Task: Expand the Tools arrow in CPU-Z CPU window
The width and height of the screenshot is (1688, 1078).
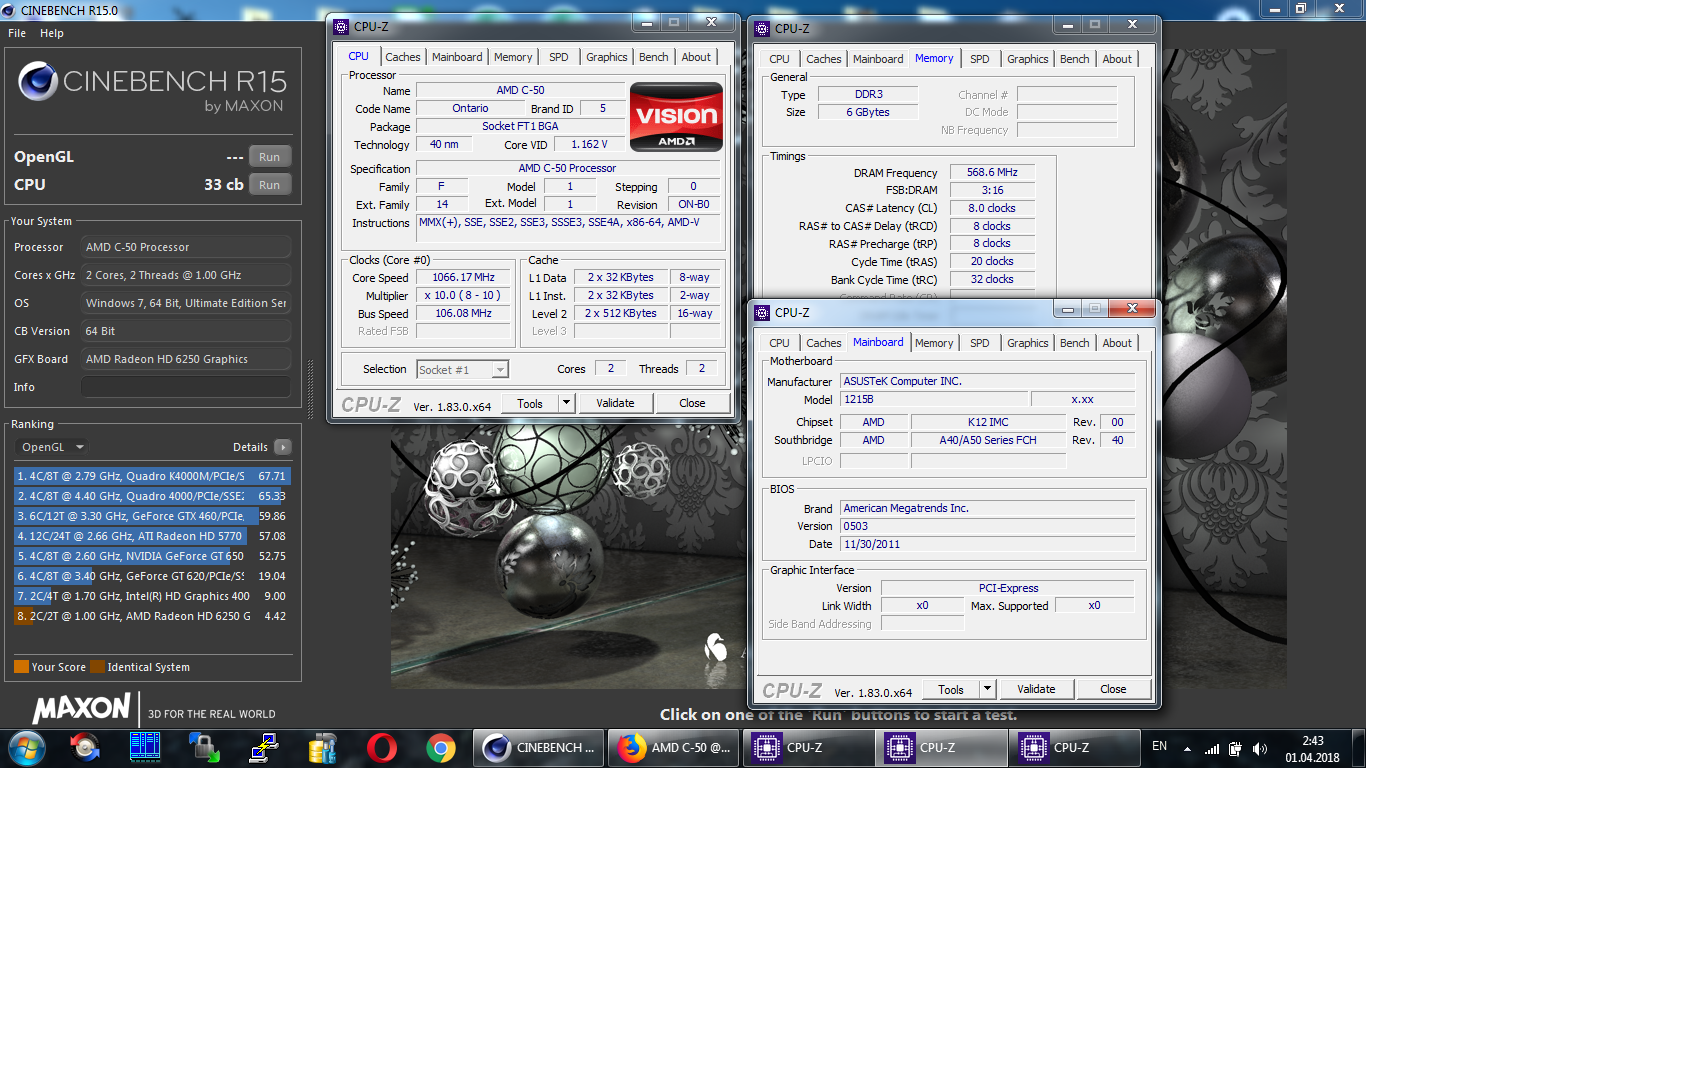Action: [566, 403]
